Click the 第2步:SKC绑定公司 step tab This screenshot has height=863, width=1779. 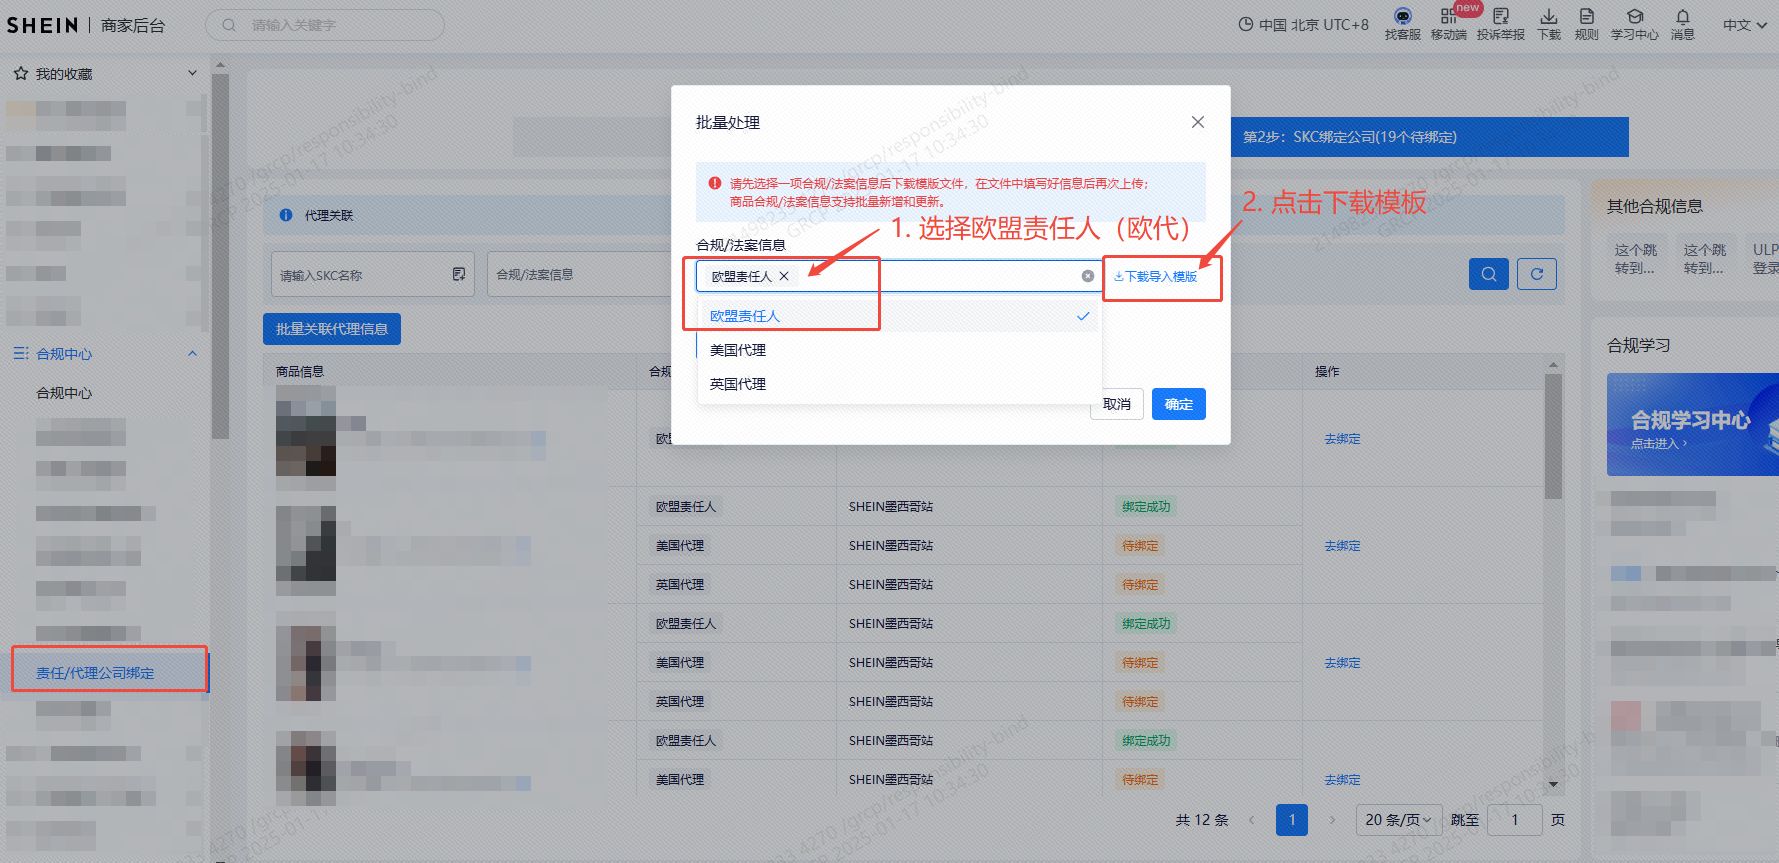pos(1429,137)
